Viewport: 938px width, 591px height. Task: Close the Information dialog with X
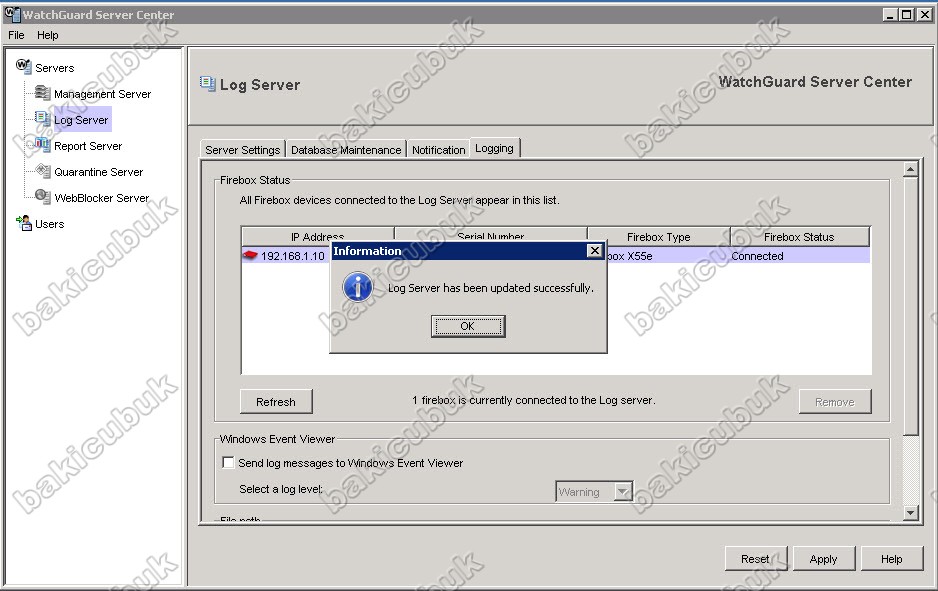(x=594, y=251)
